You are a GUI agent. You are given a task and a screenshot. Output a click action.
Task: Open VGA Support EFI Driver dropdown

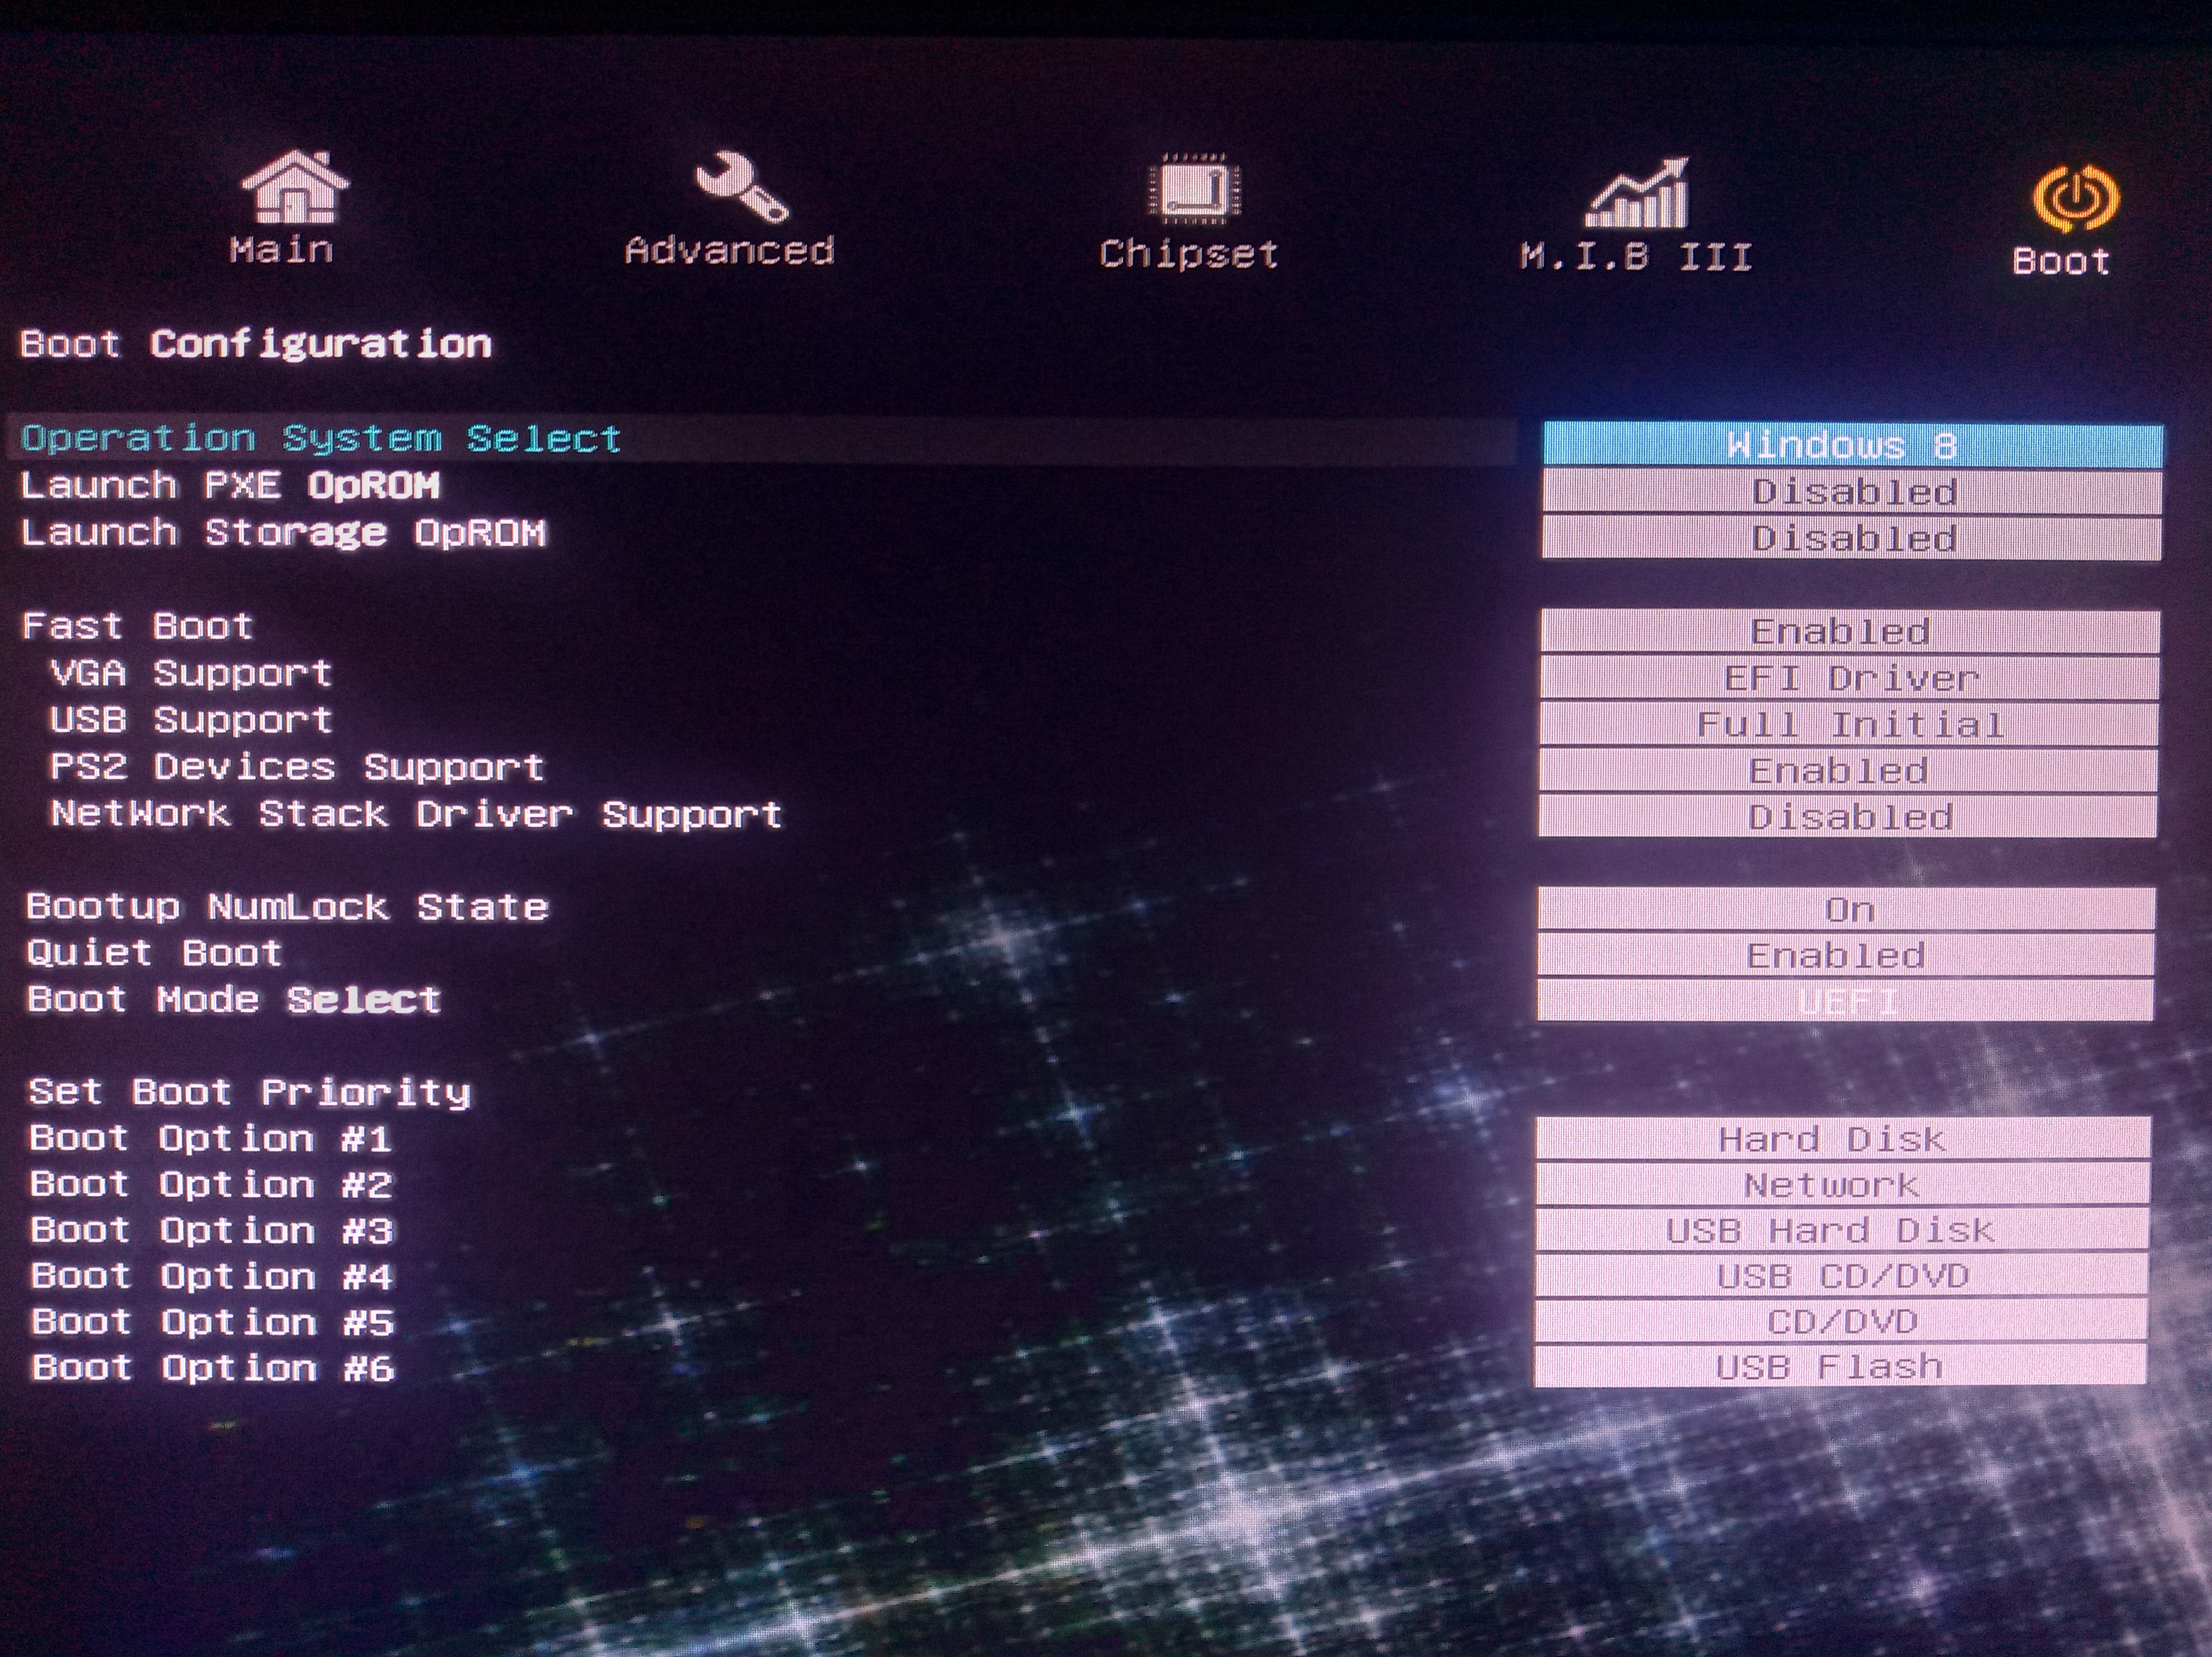1849,679
